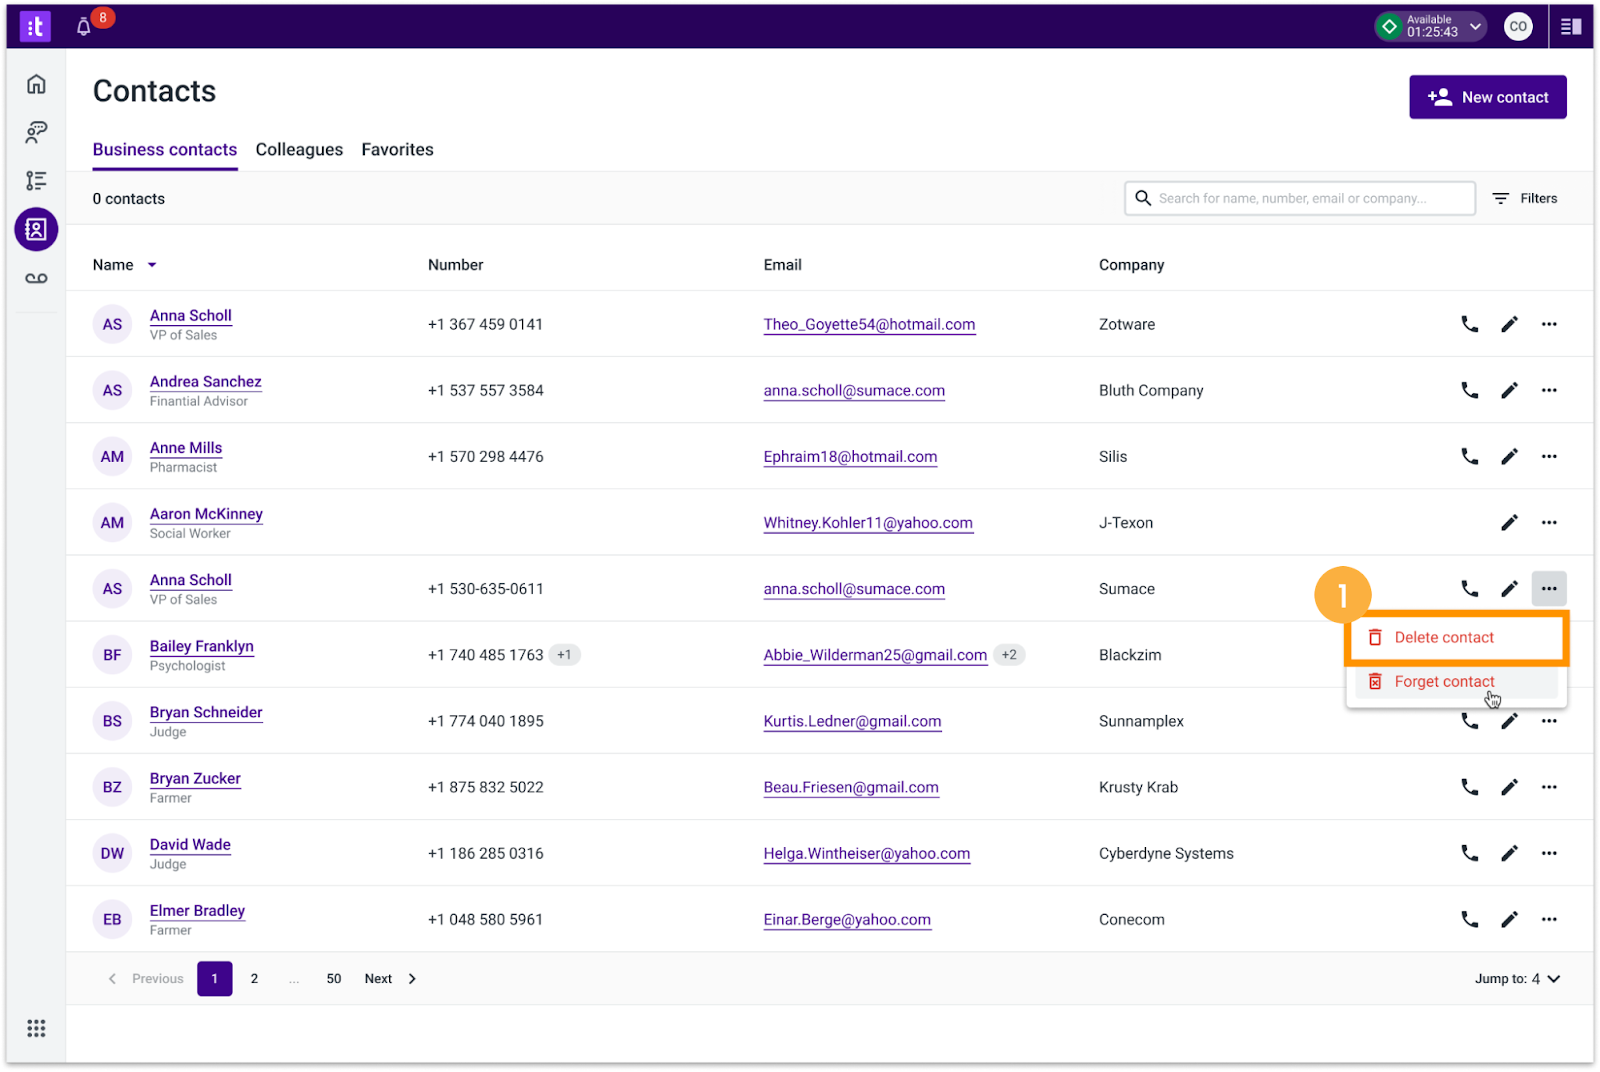Click email Ephraim18@hotmail.com
The width and height of the screenshot is (1600, 1072).
[x=850, y=456]
